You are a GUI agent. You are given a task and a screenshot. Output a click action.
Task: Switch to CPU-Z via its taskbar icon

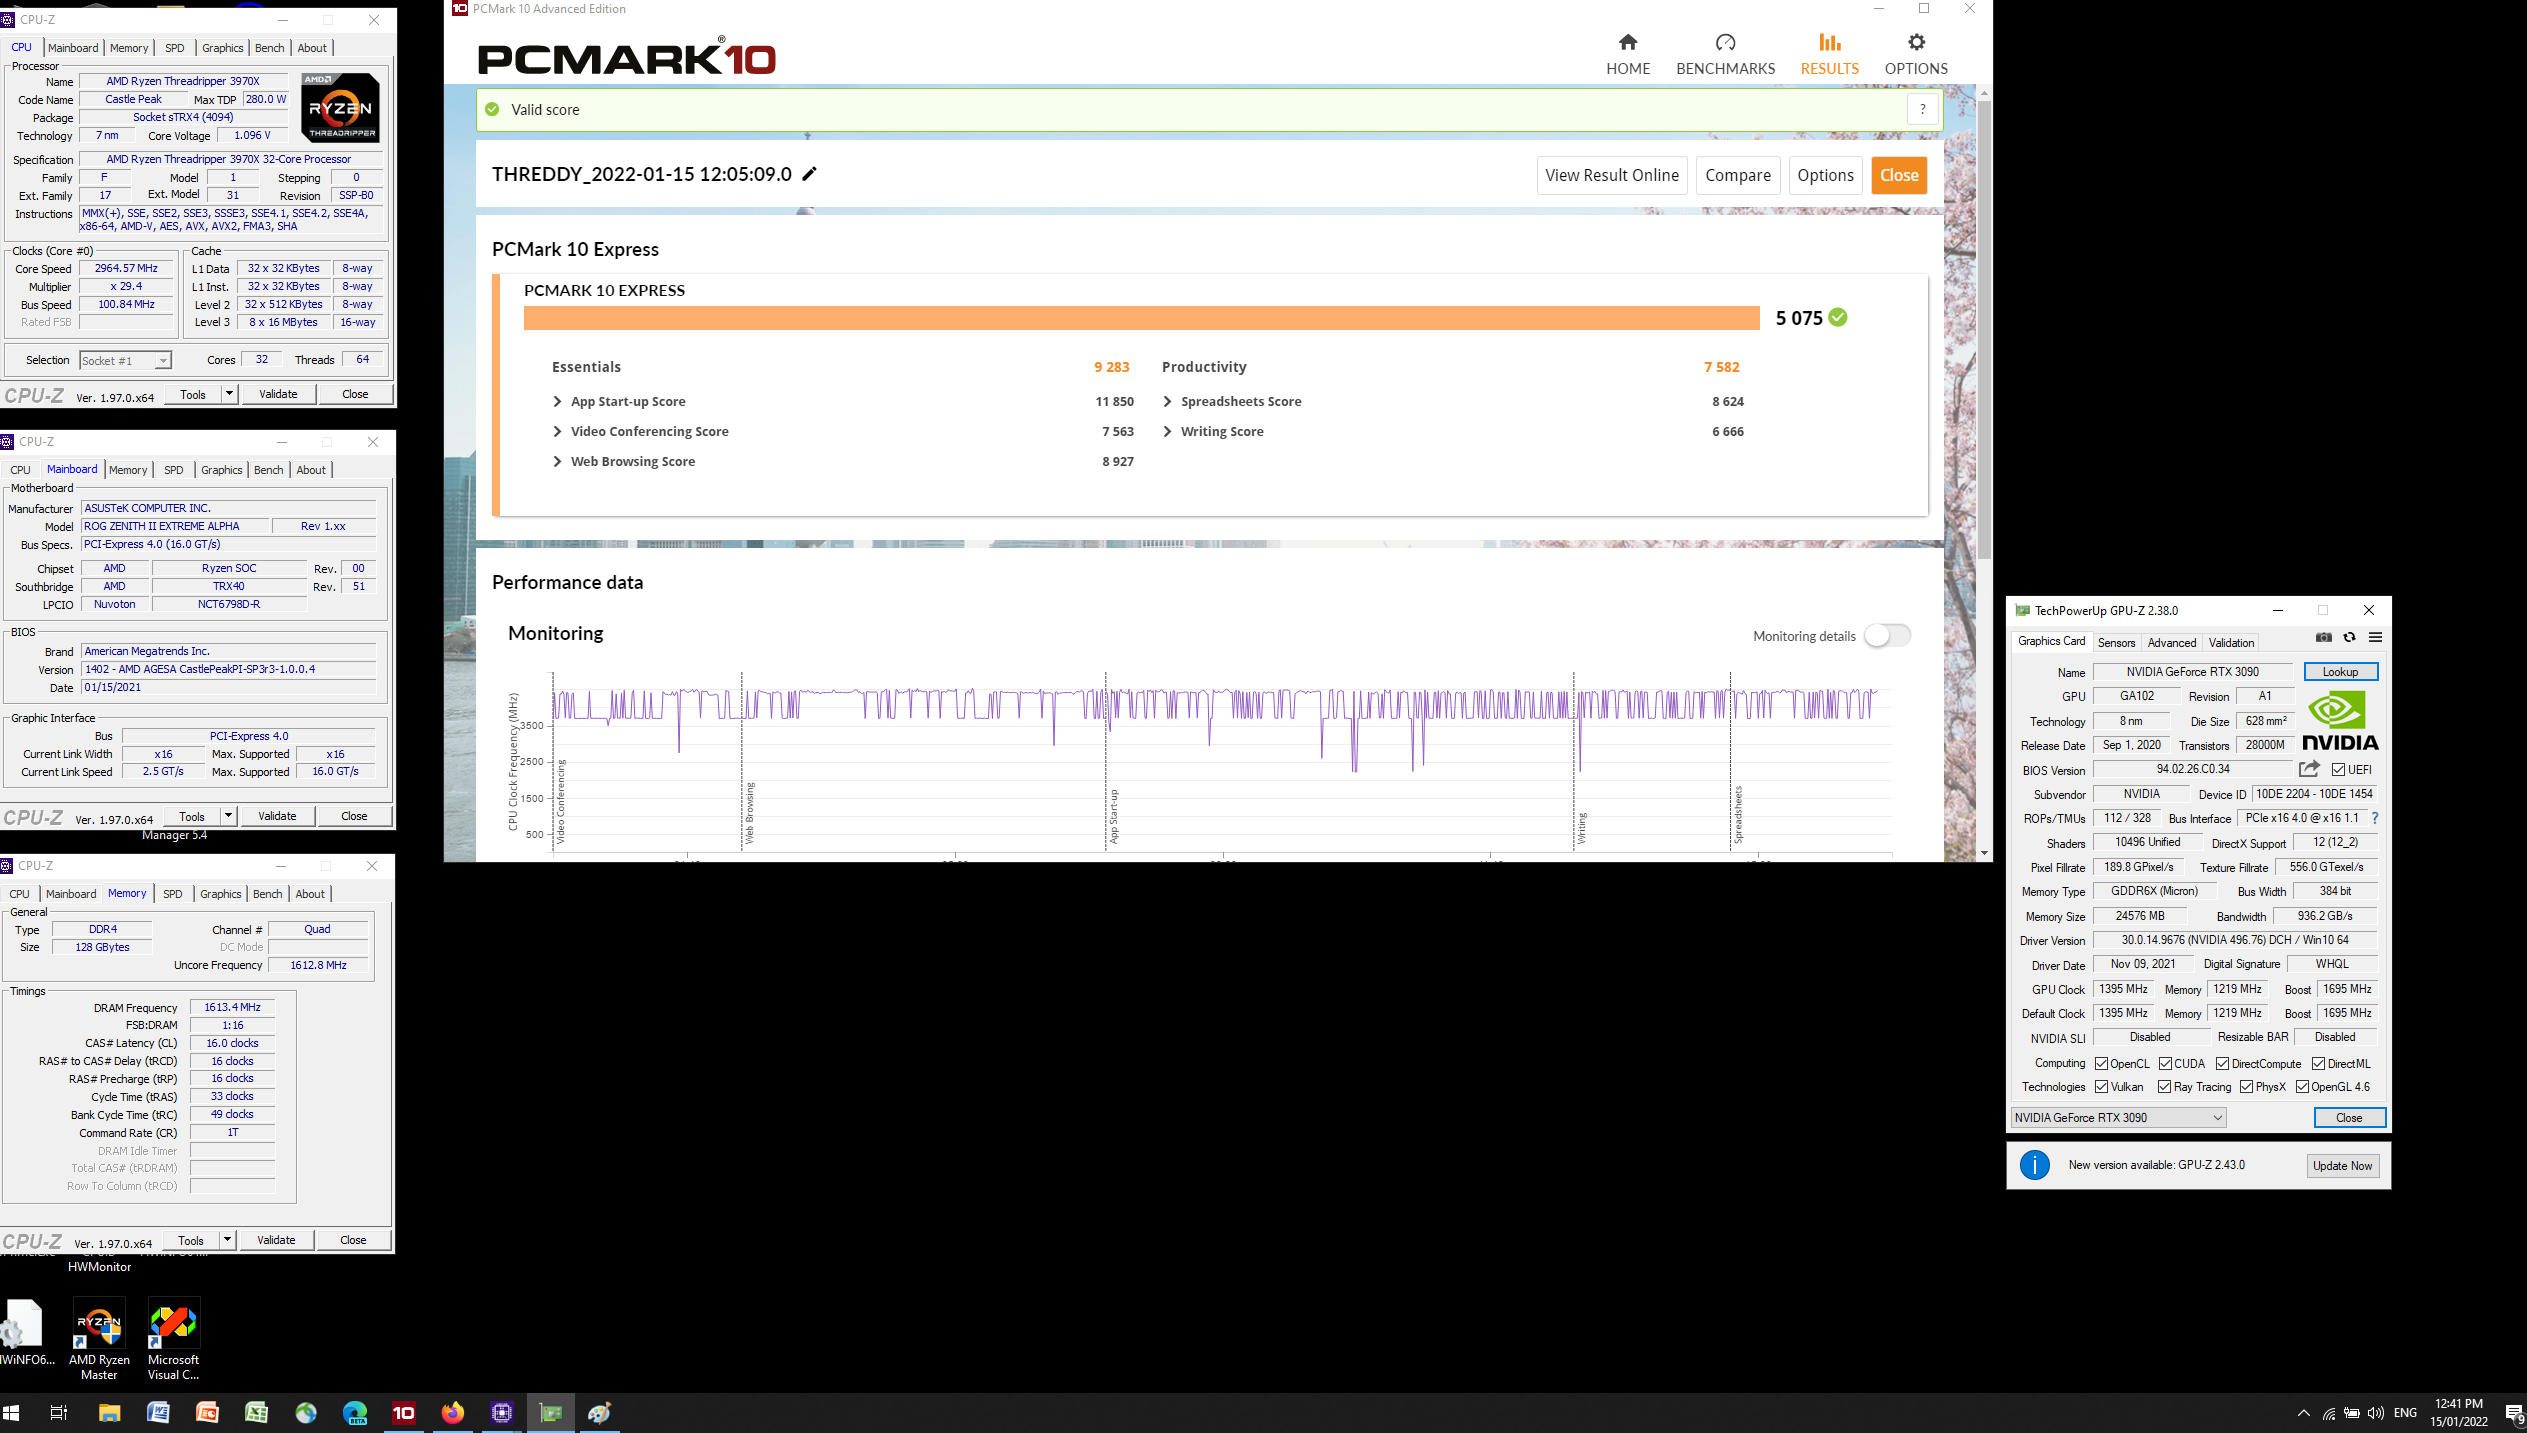[x=502, y=1412]
